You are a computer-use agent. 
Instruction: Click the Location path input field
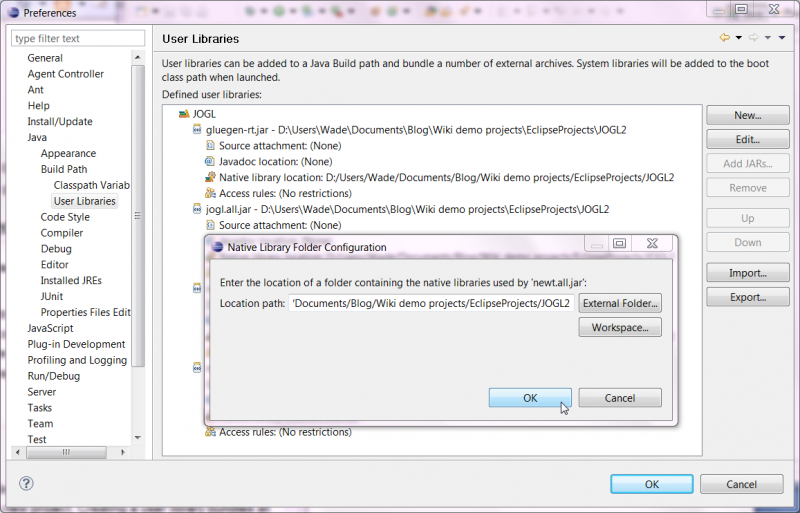pos(432,303)
